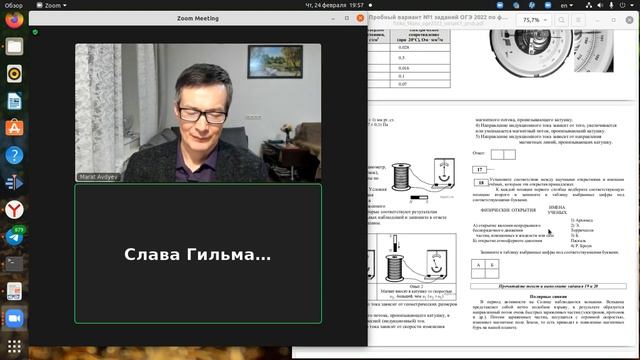Select the Zoom camera dock icon
This screenshot has height=360, width=640.
(x=14, y=318)
